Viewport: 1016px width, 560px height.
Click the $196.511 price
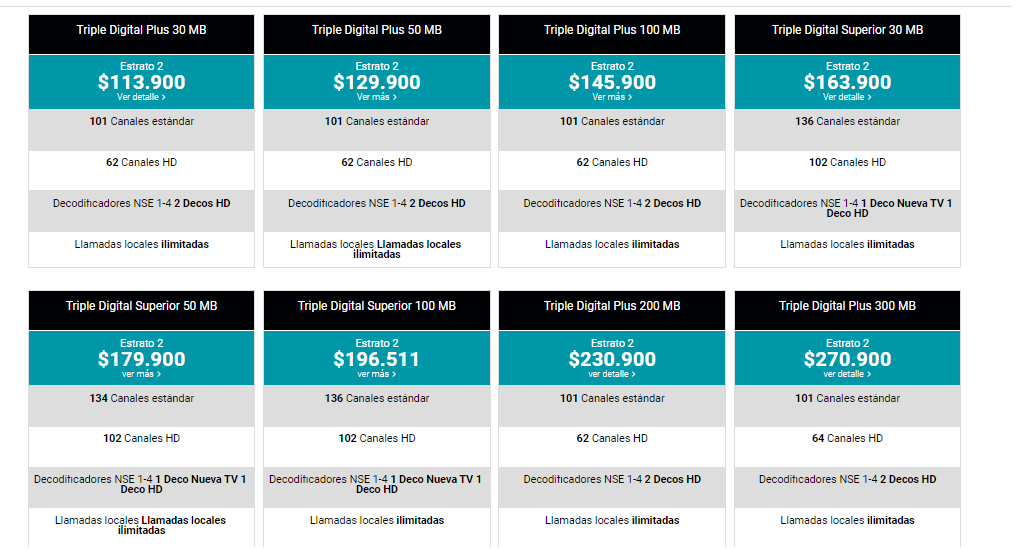click(376, 359)
